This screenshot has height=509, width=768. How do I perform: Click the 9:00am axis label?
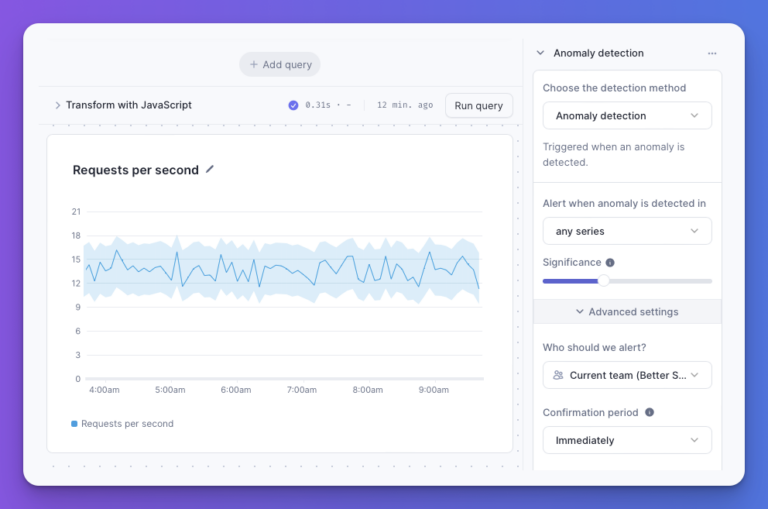tap(433, 390)
